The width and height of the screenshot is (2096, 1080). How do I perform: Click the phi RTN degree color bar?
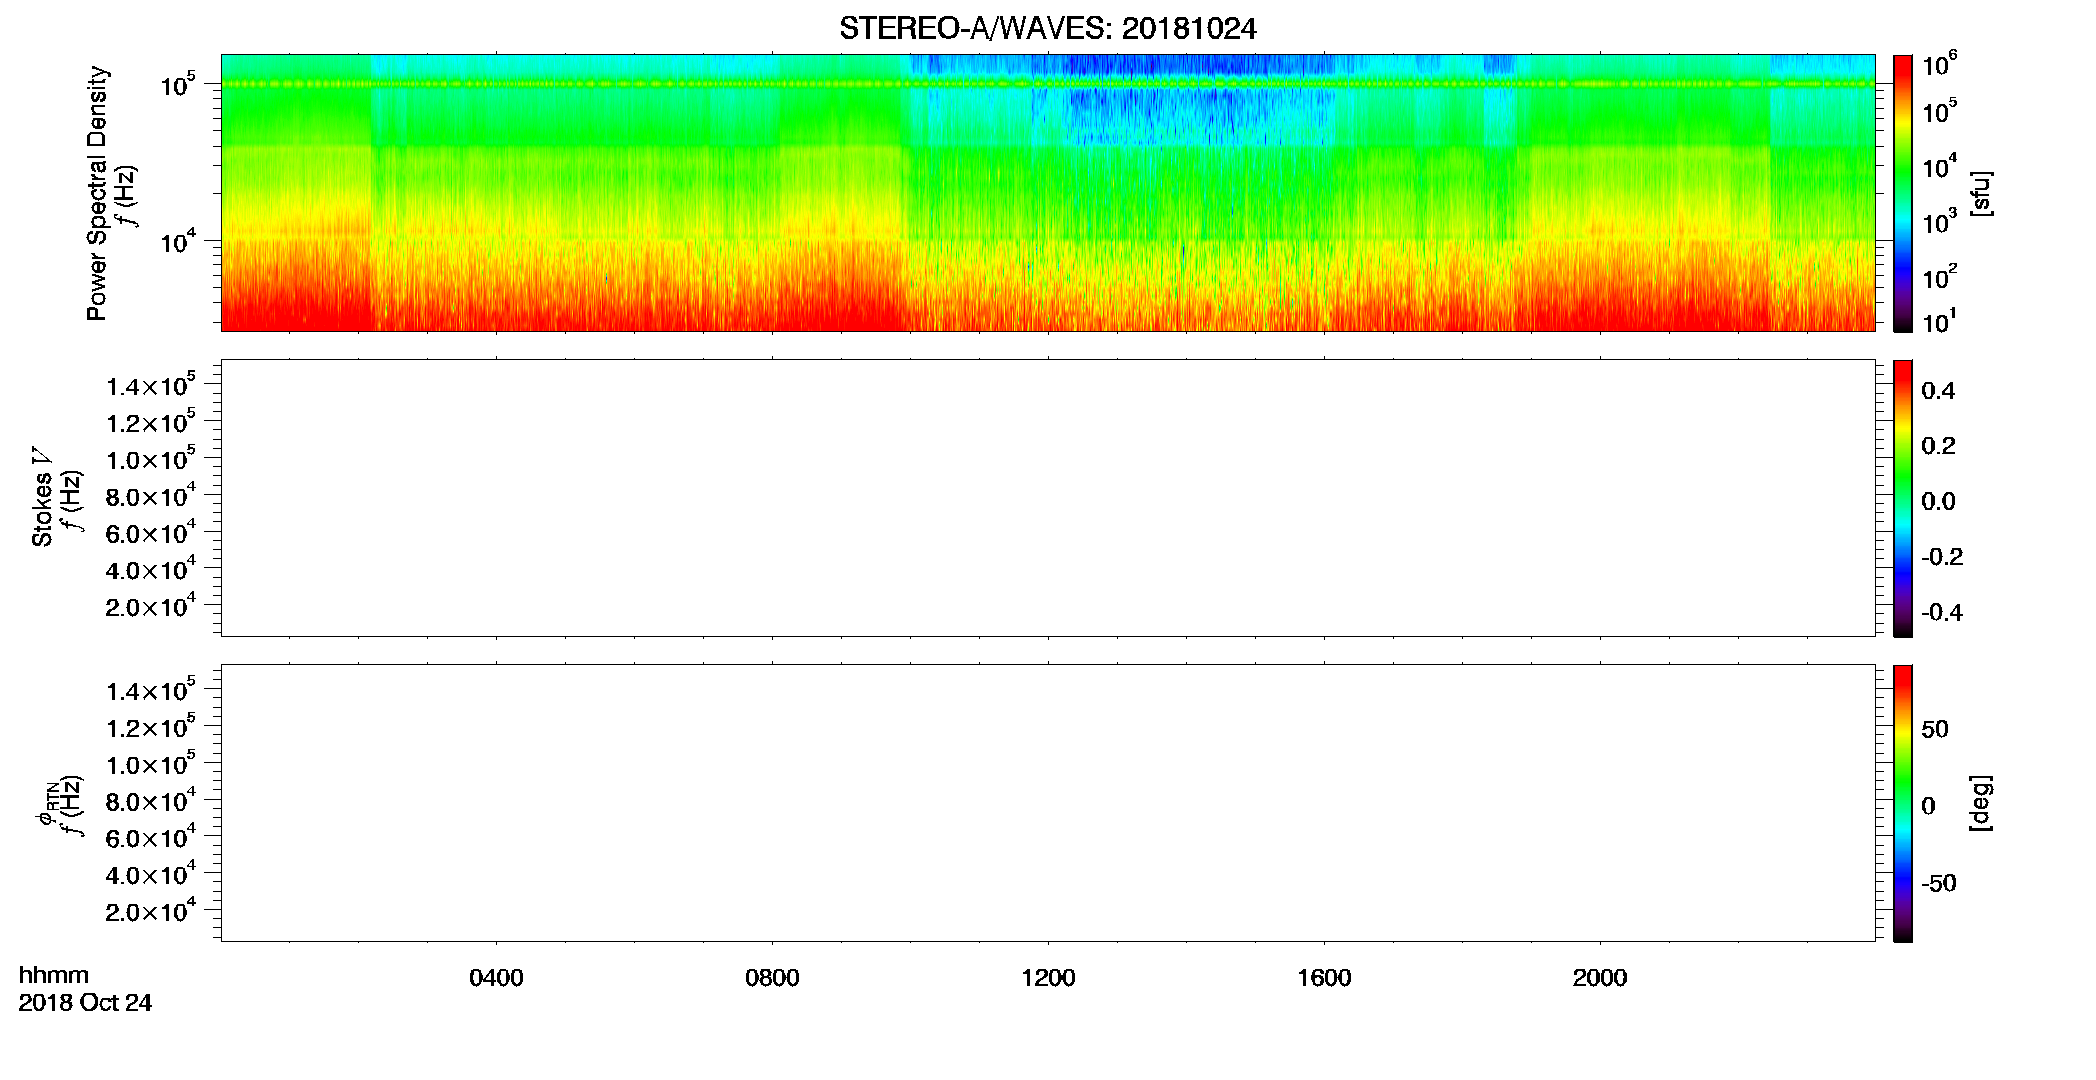pyautogui.click(x=1903, y=803)
